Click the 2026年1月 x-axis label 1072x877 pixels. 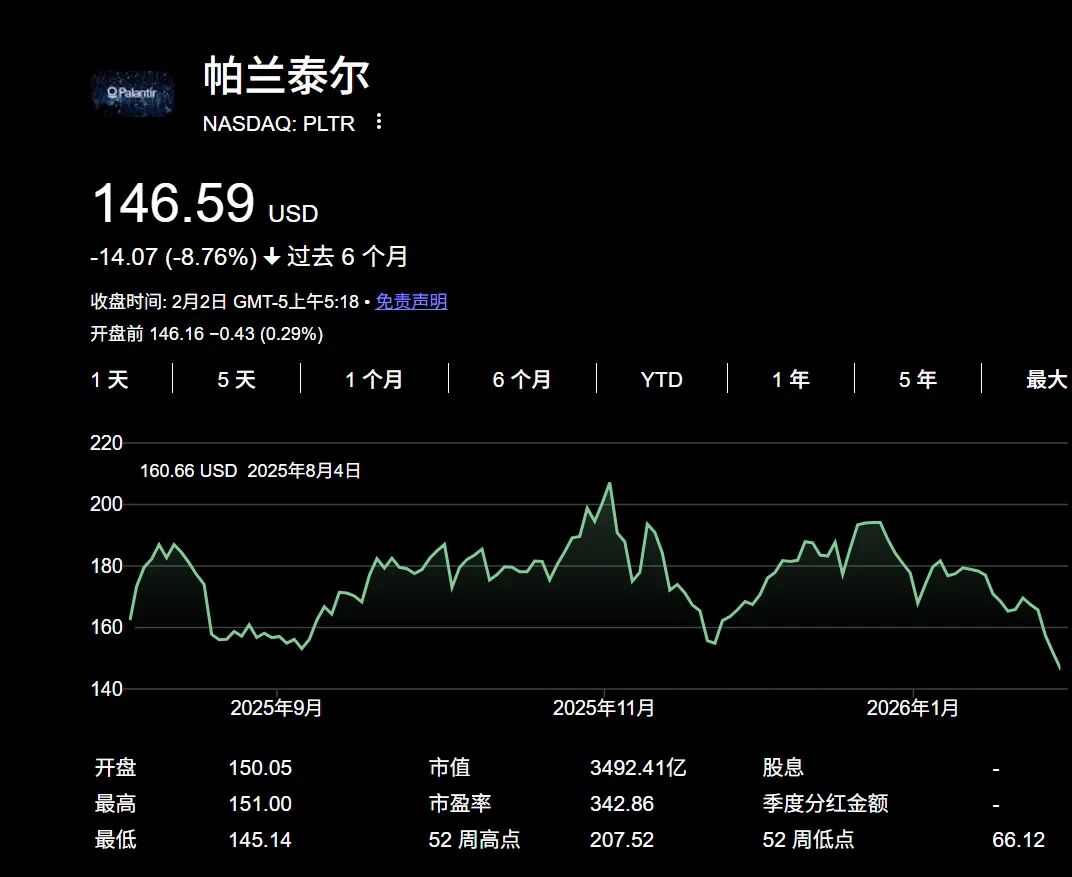(x=912, y=708)
